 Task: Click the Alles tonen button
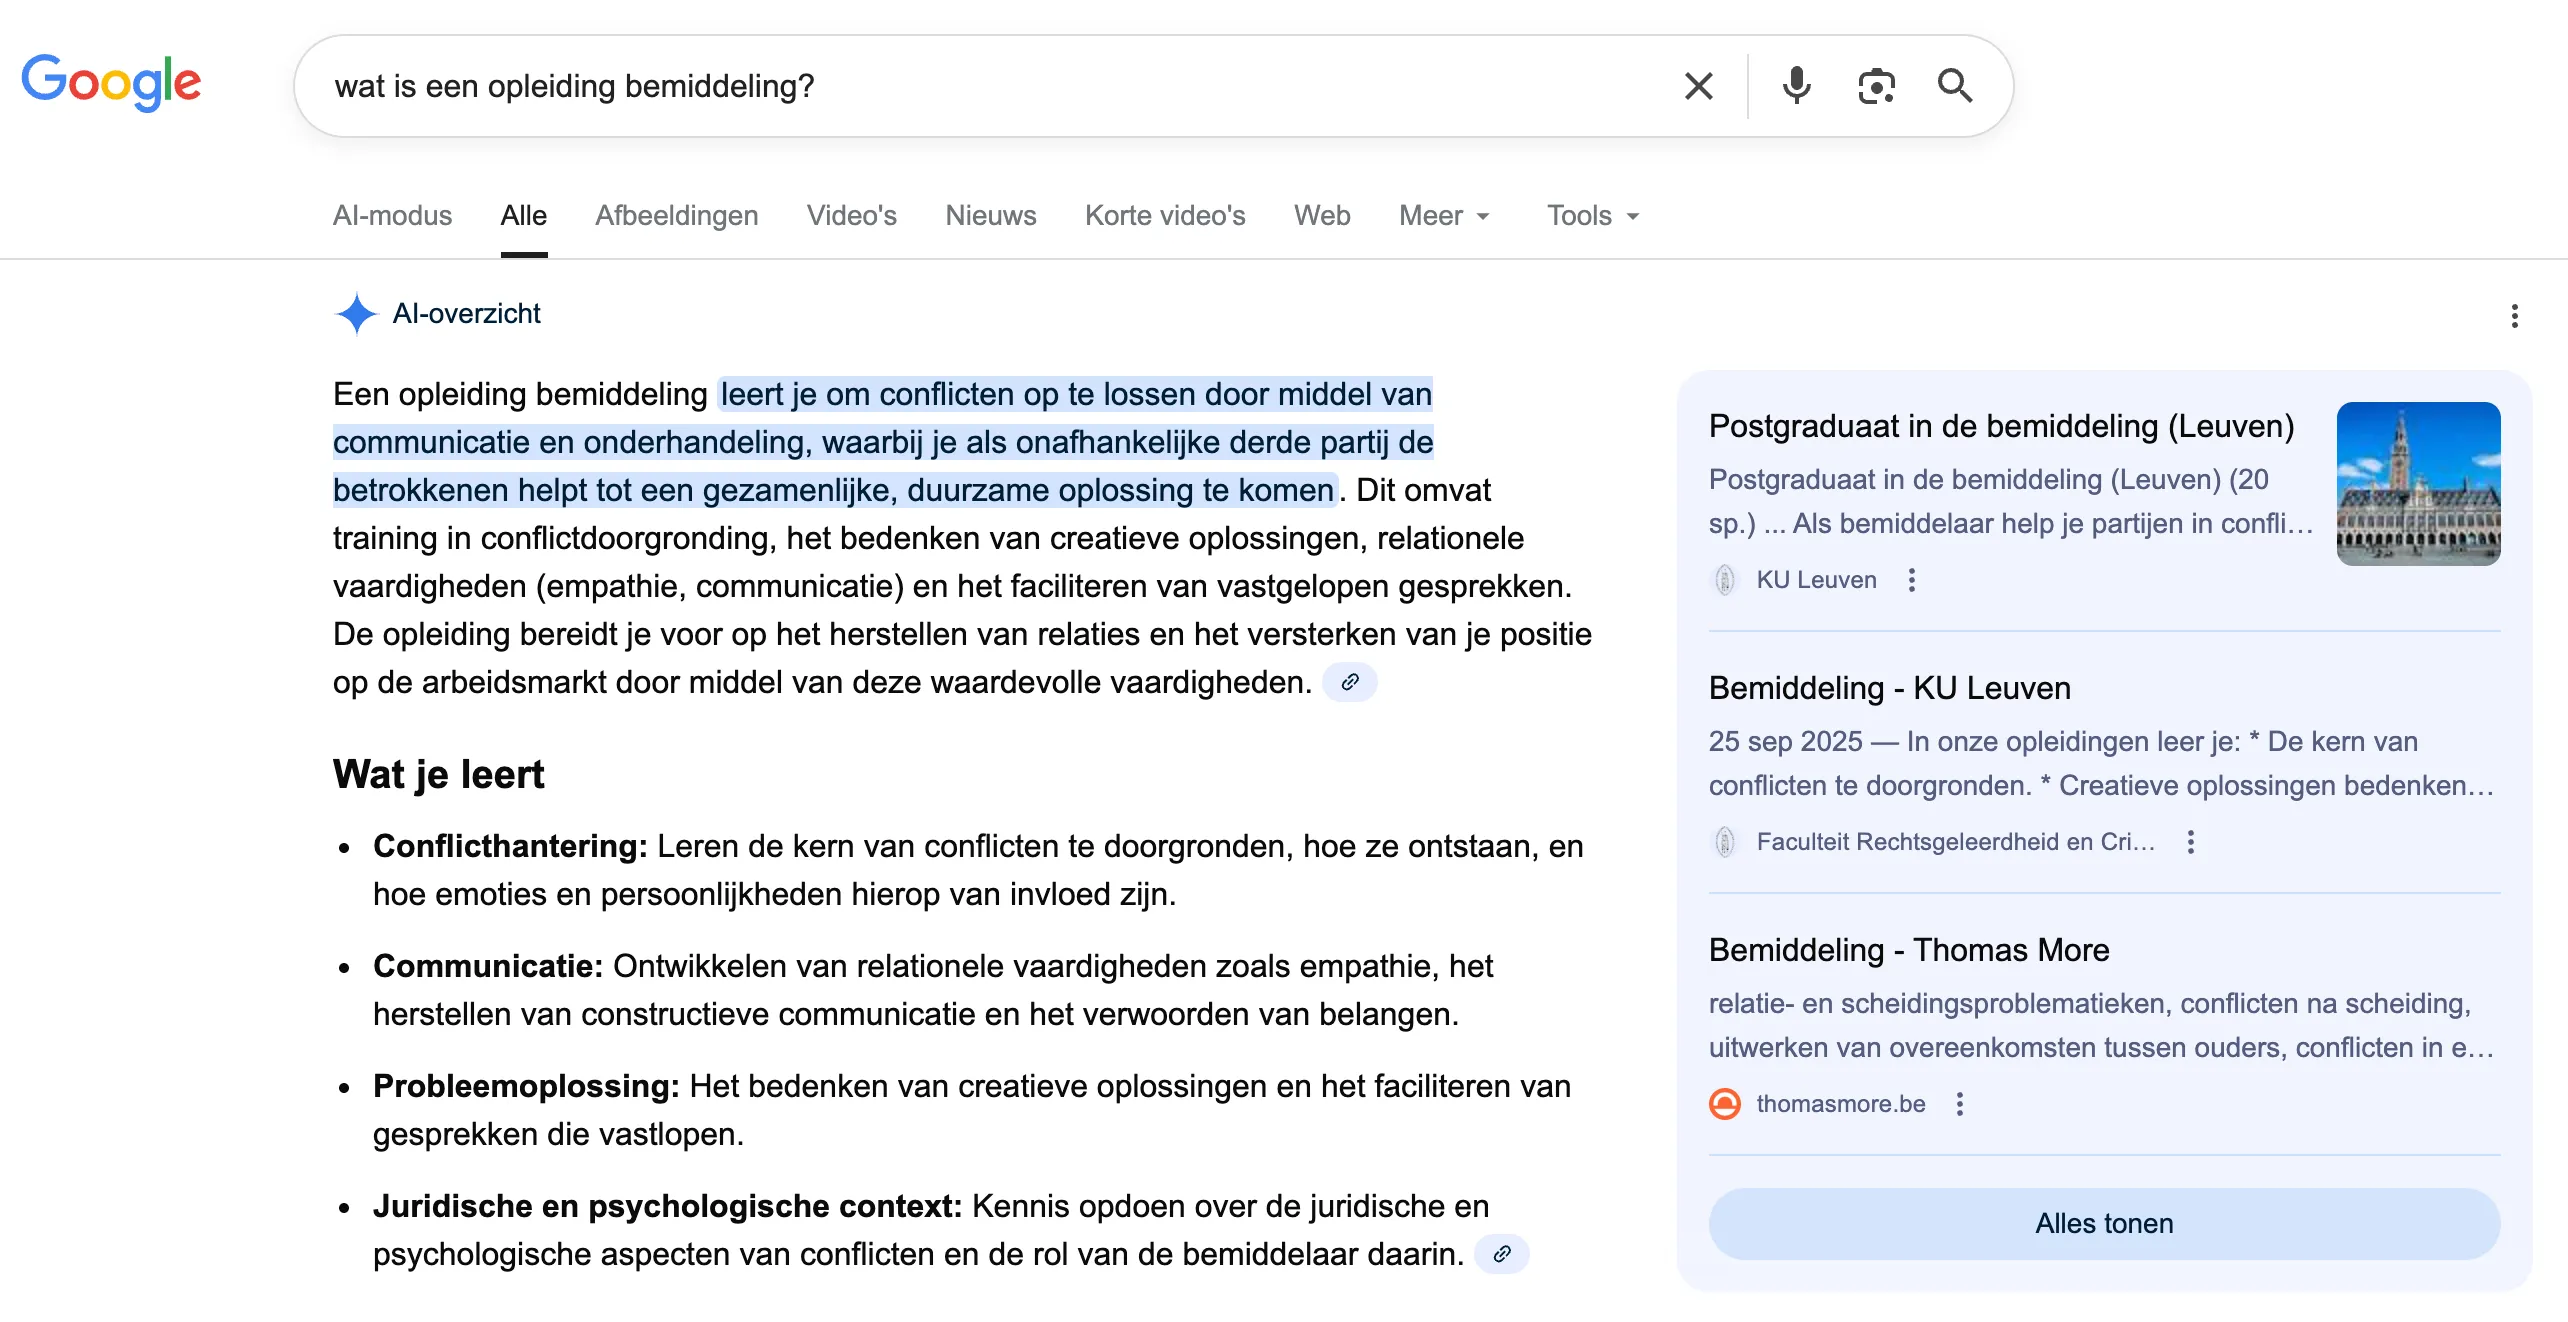(2103, 1223)
